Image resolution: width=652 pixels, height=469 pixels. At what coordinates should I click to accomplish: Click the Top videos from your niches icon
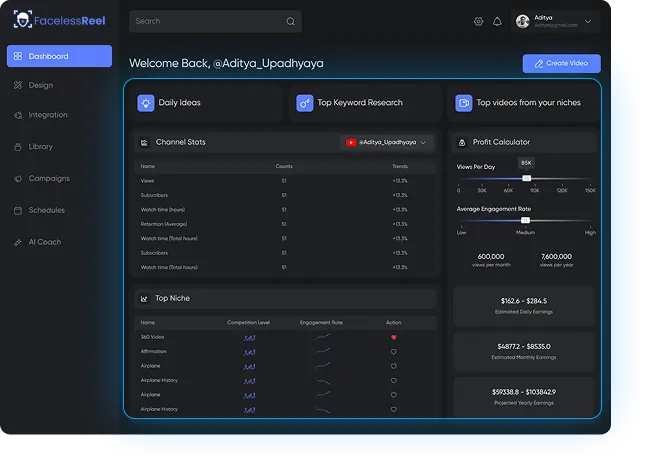pos(463,103)
